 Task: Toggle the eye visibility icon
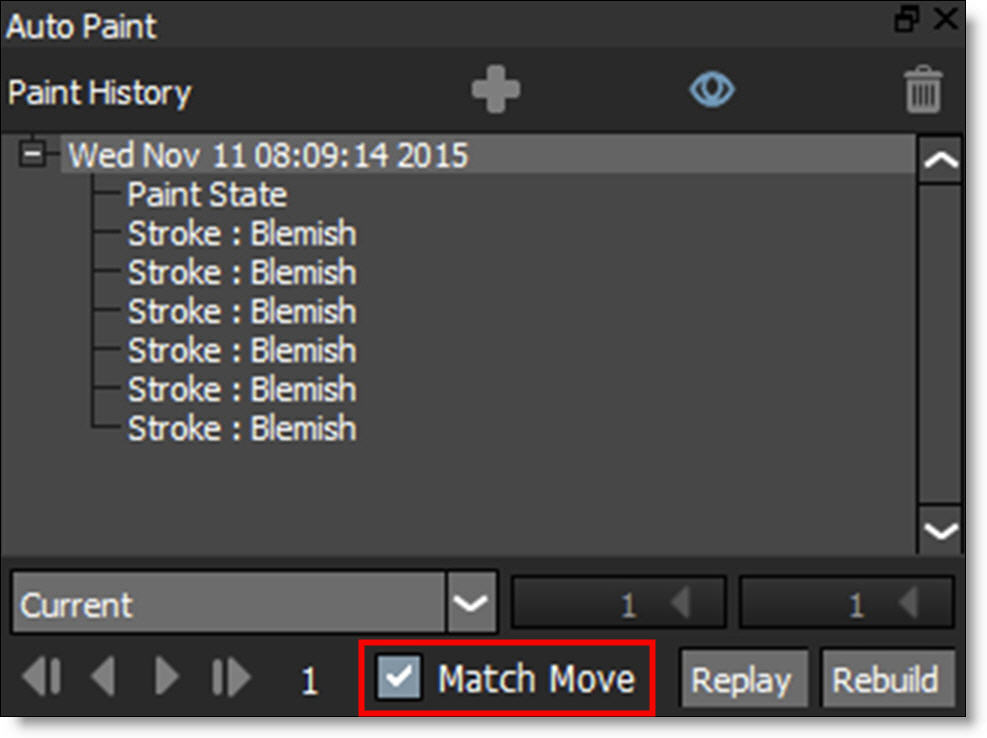tap(712, 91)
